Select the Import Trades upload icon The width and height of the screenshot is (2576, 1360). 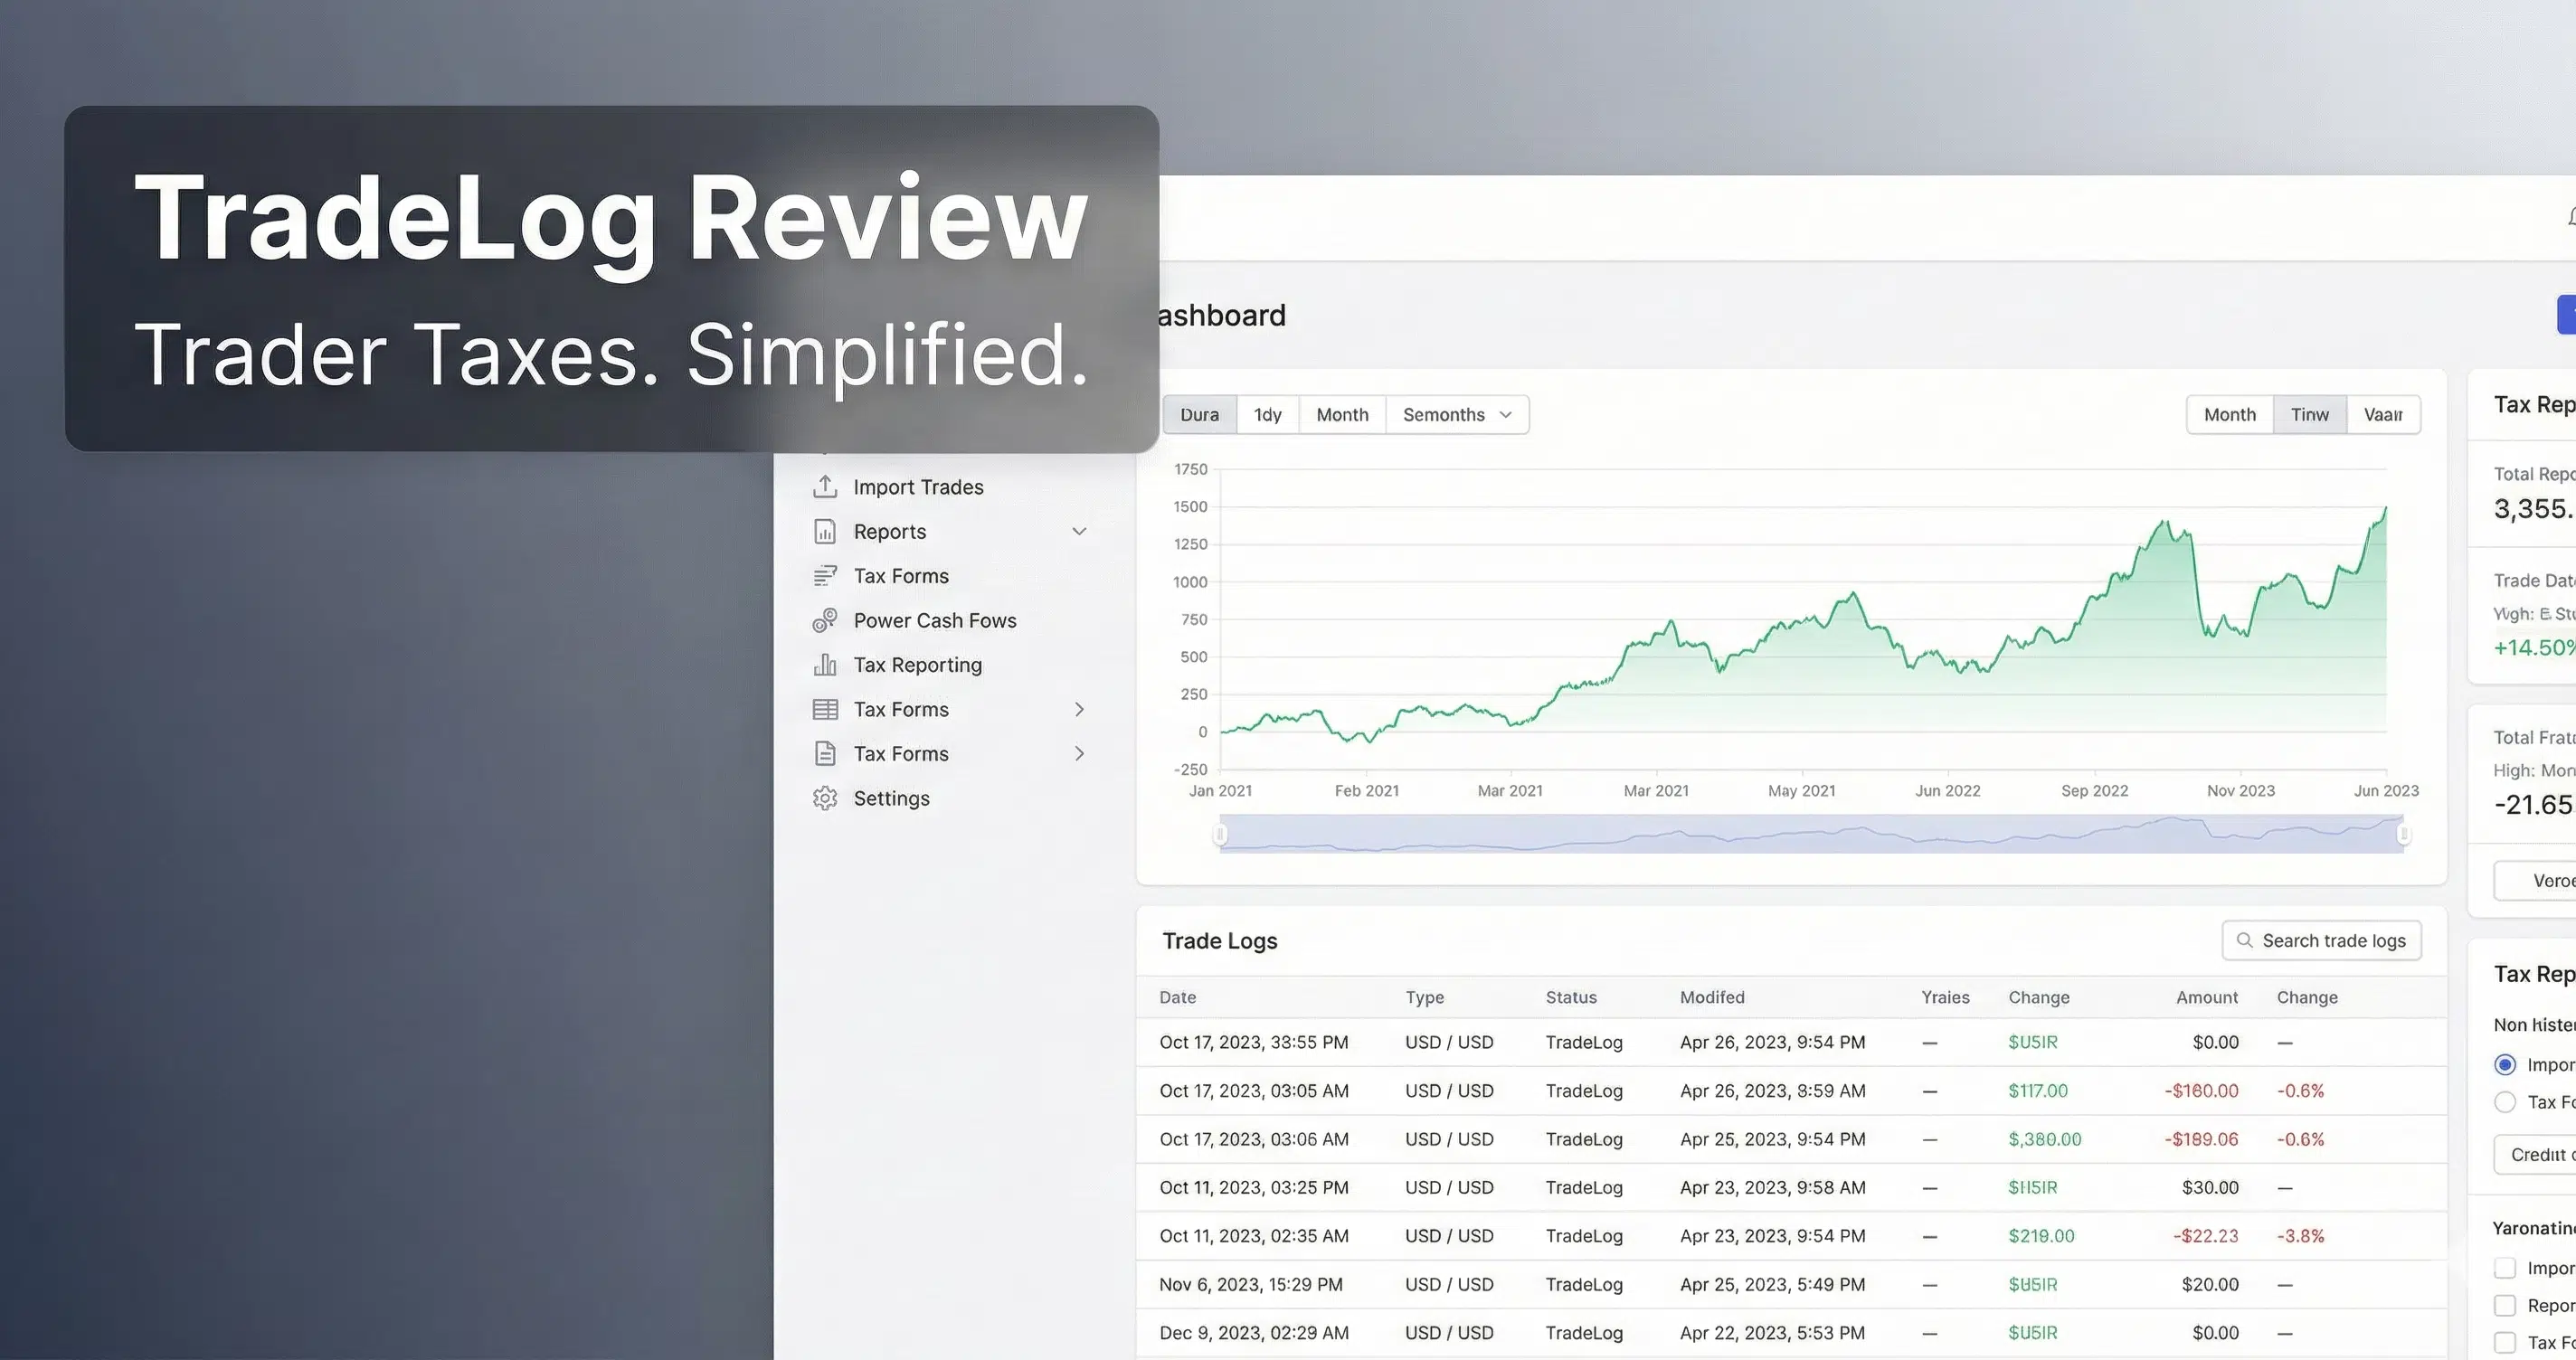(824, 487)
